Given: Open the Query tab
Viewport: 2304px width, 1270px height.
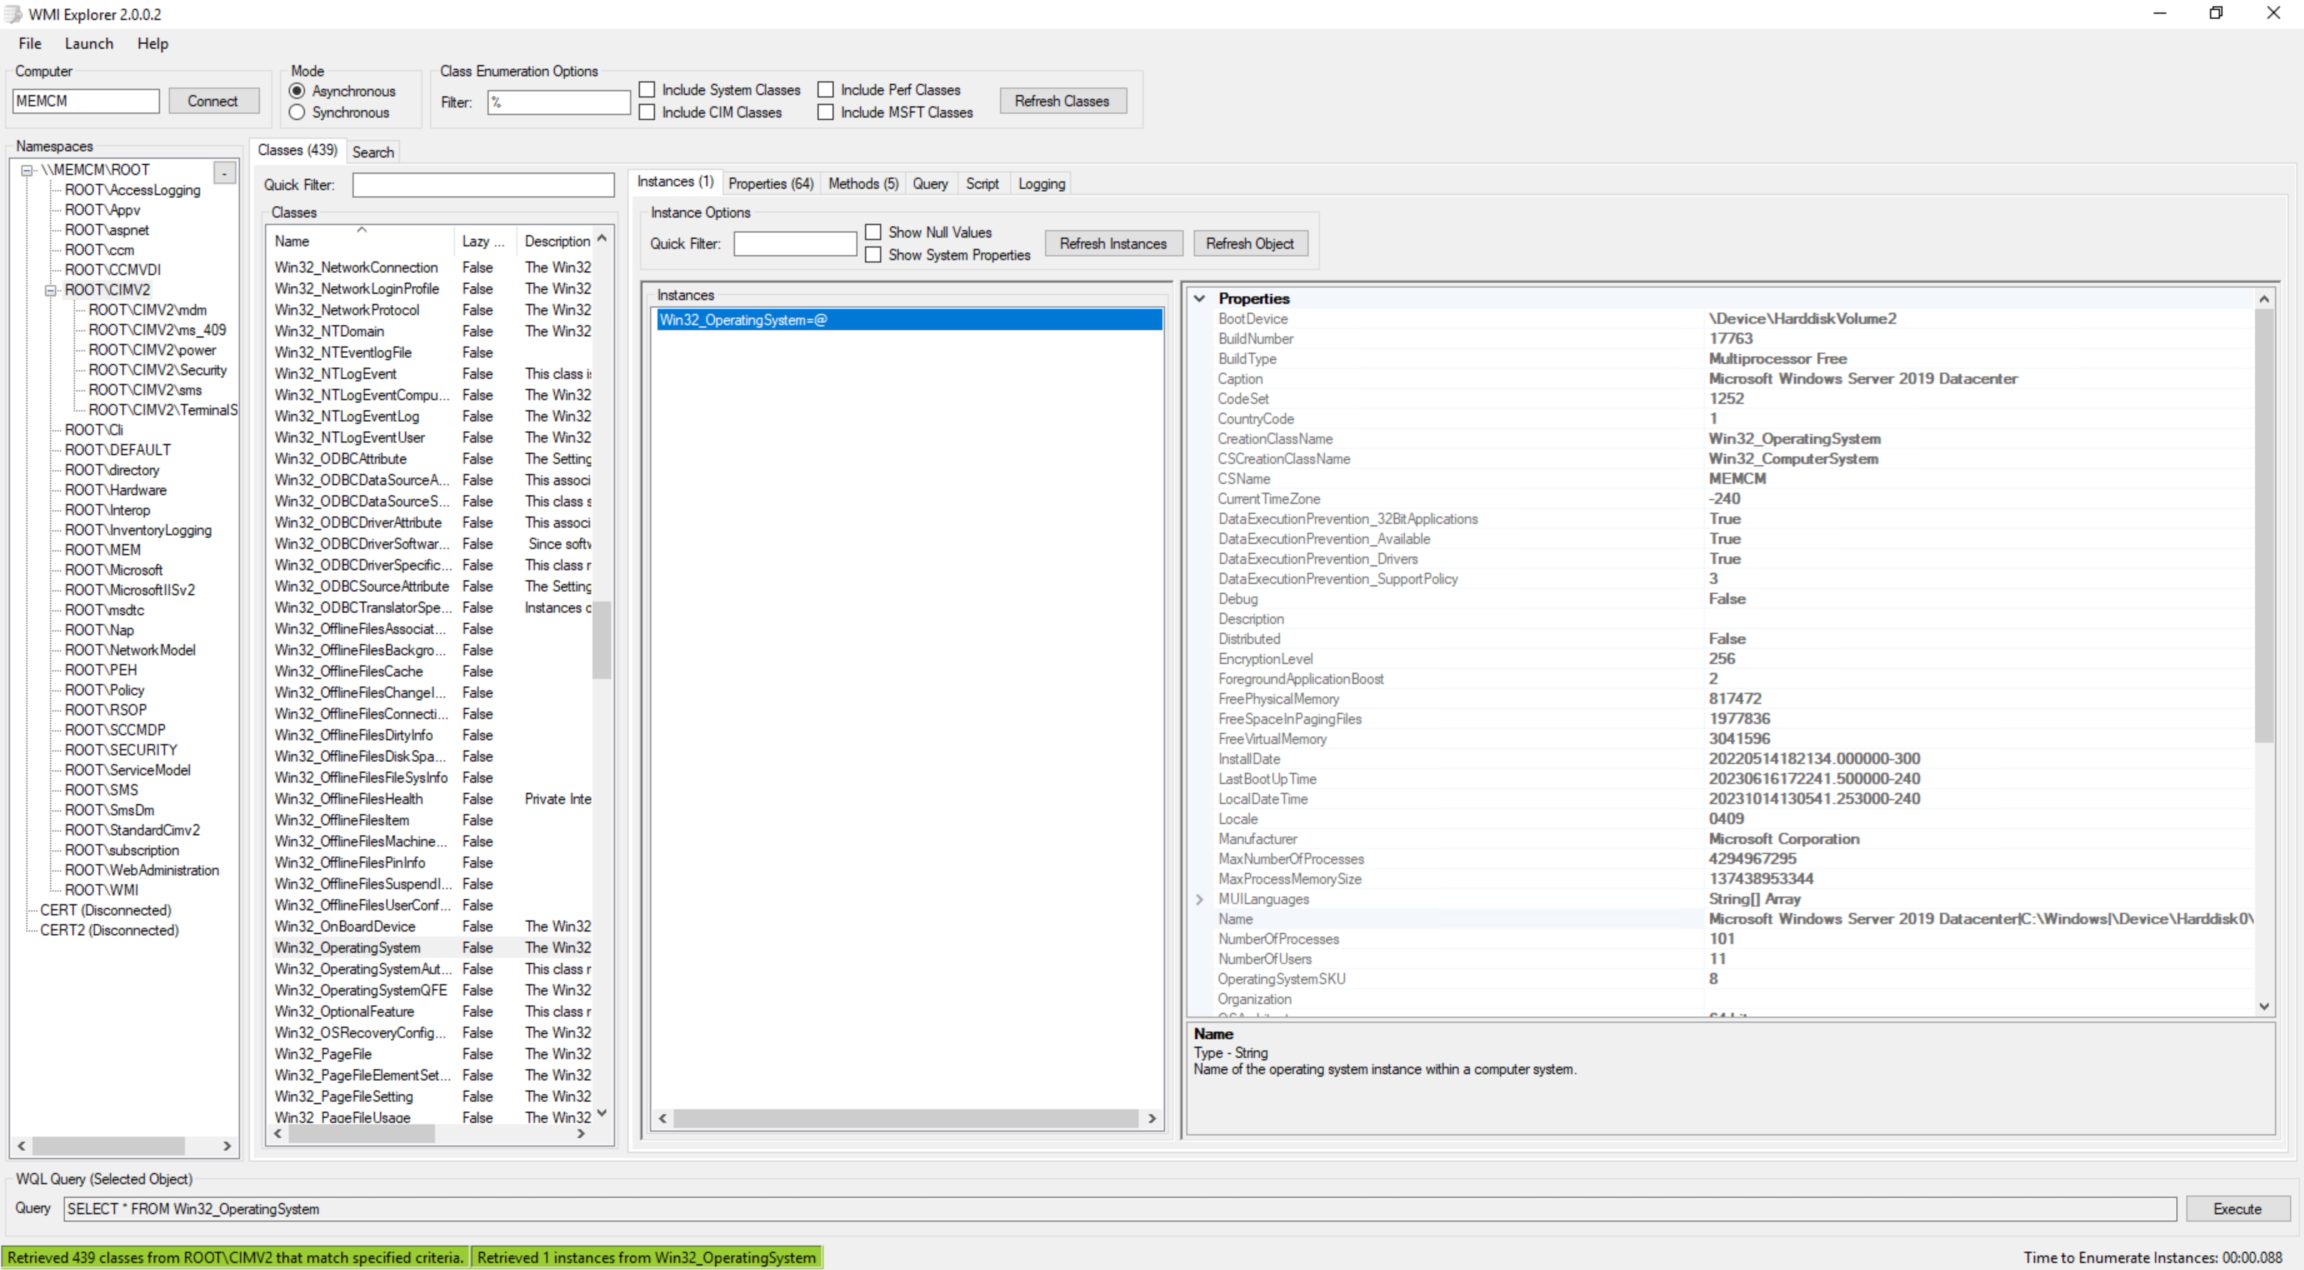Looking at the screenshot, I should point(930,184).
